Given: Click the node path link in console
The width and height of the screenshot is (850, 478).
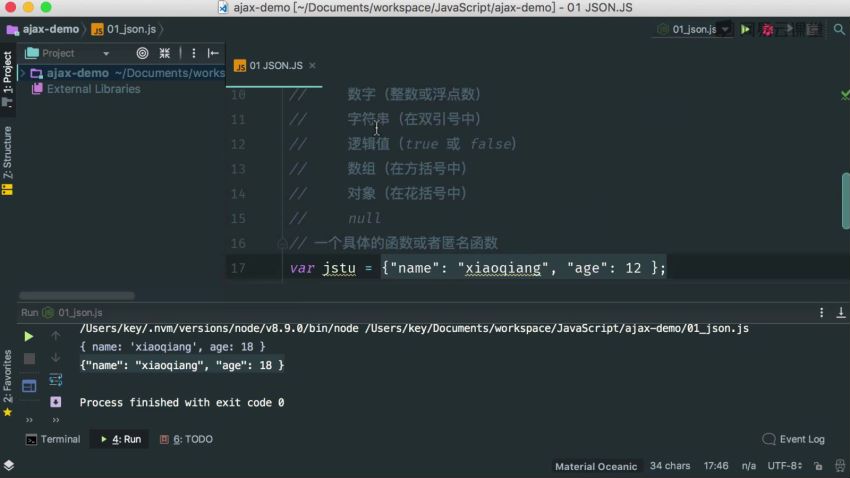Looking at the screenshot, I should [218, 328].
